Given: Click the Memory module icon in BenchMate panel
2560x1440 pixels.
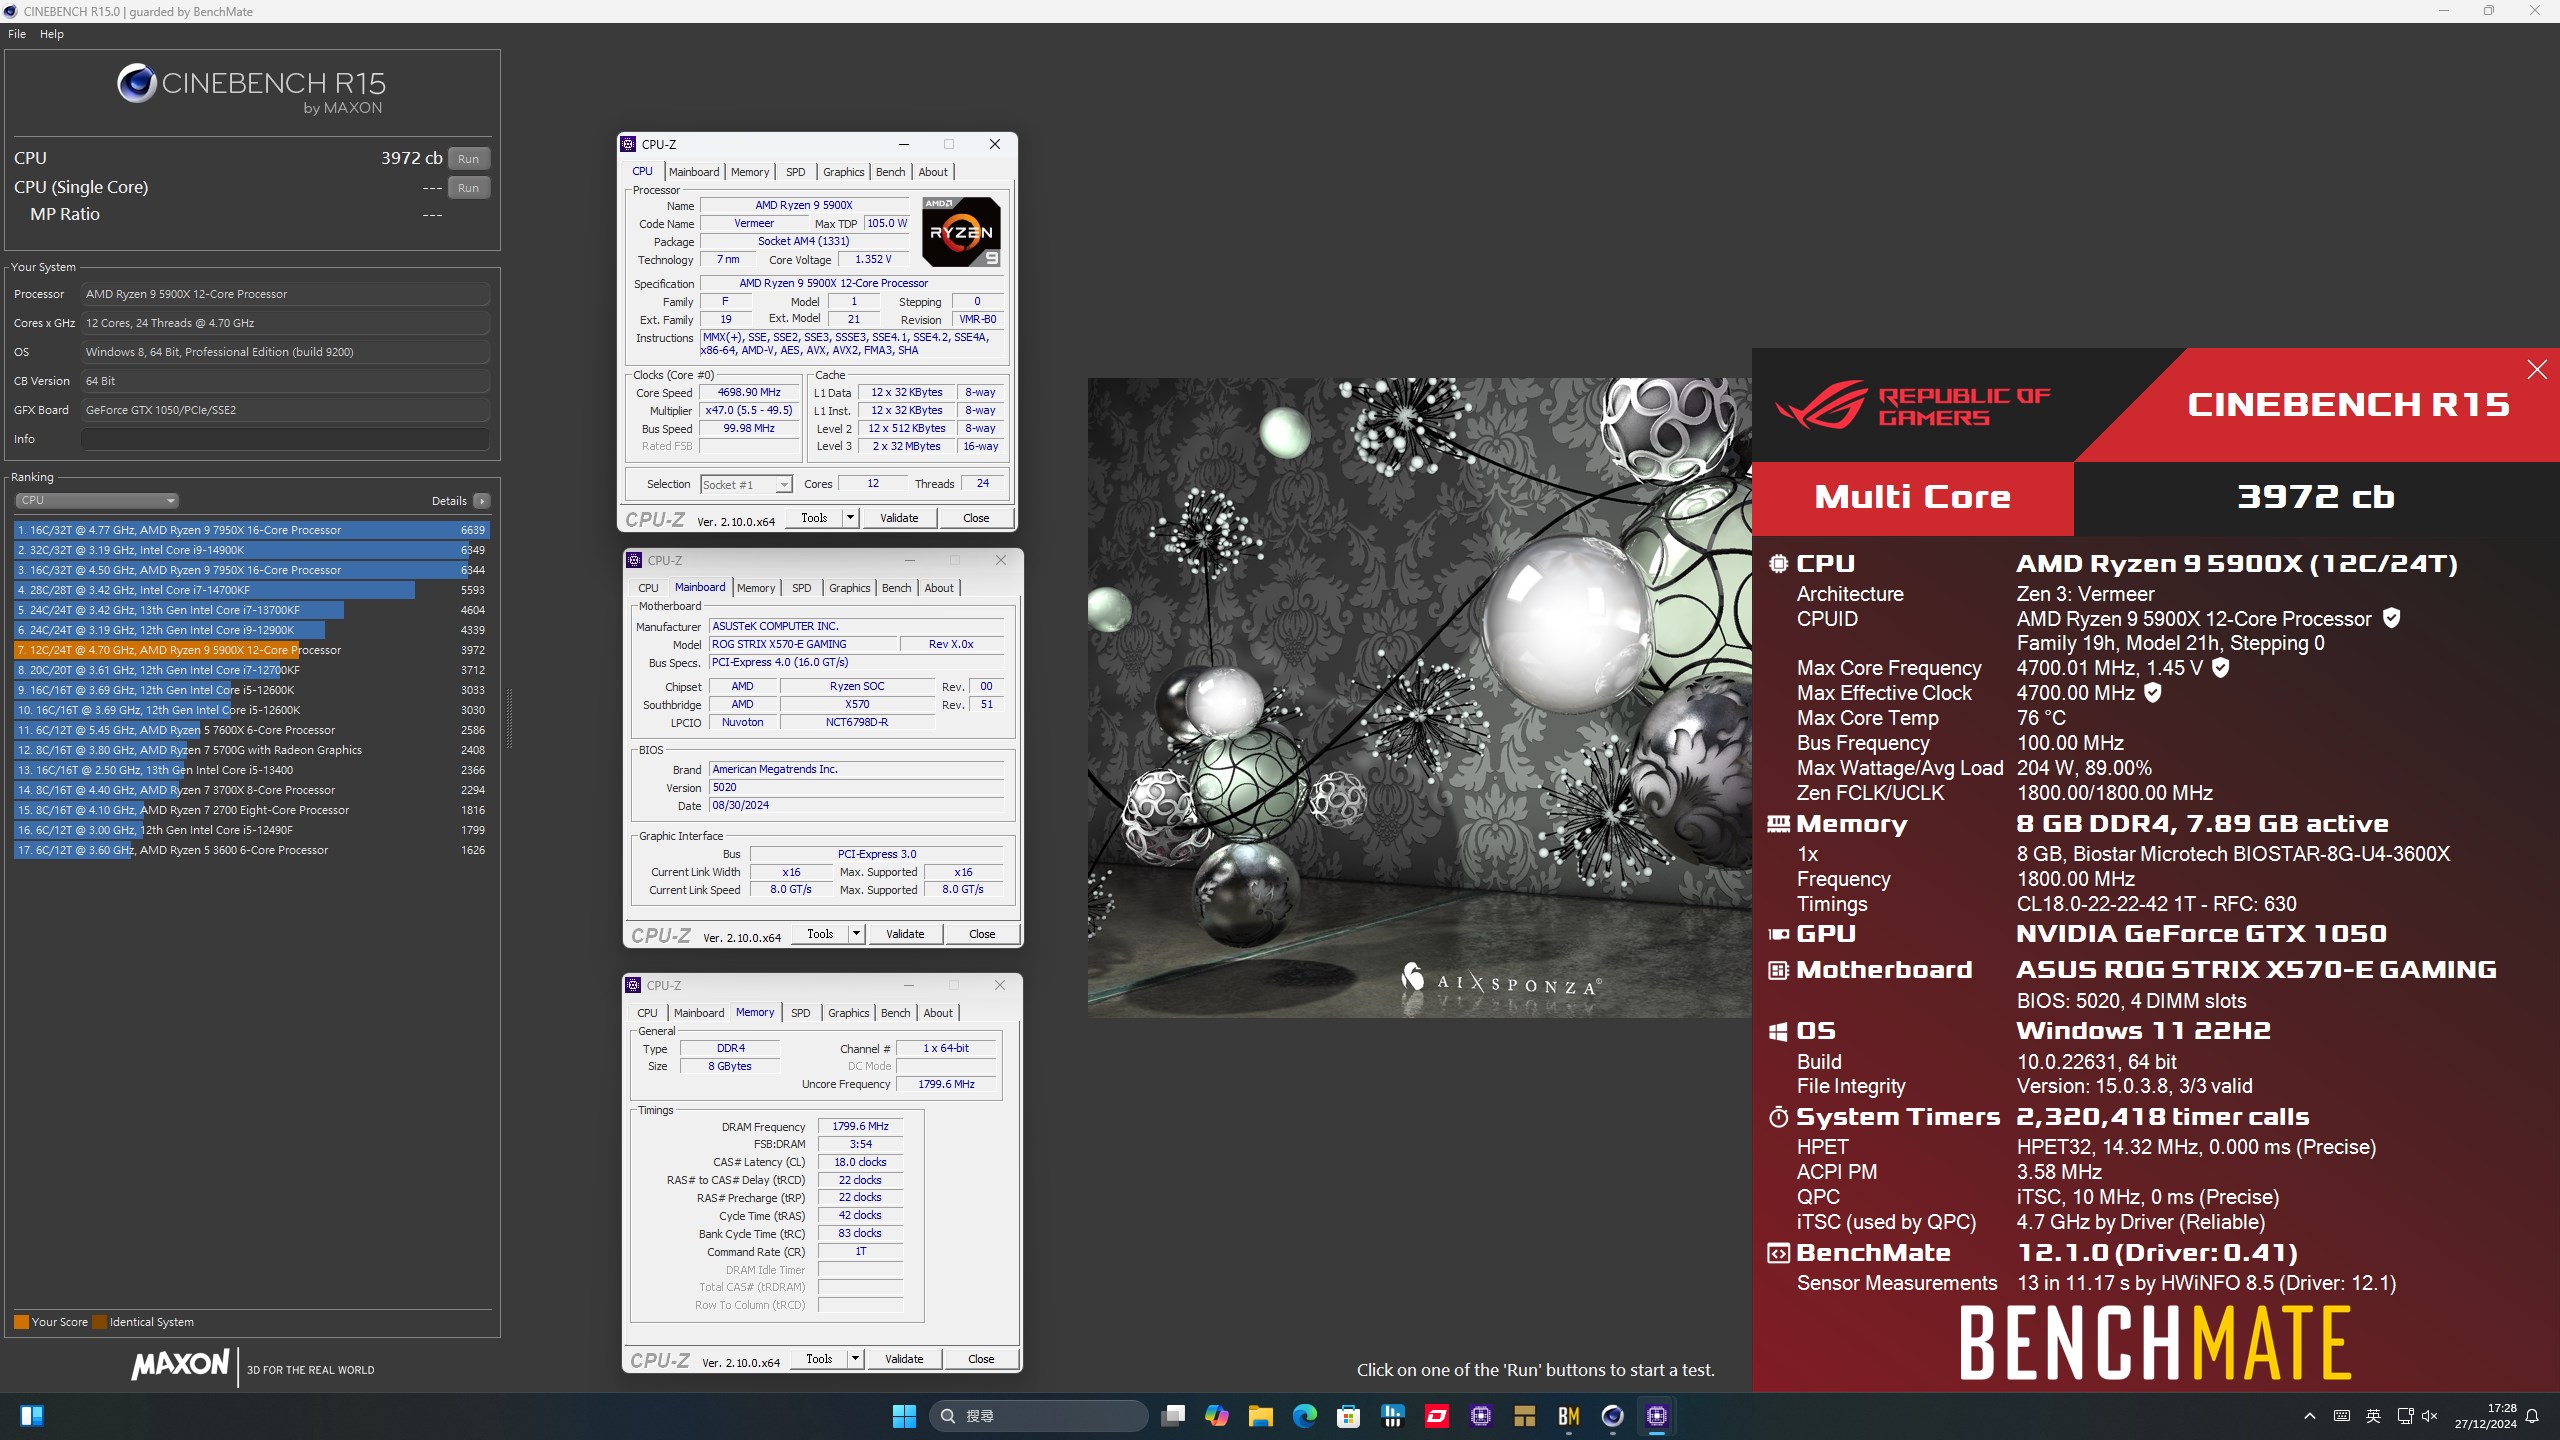Looking at the screenshot, I should (1778, 824).
